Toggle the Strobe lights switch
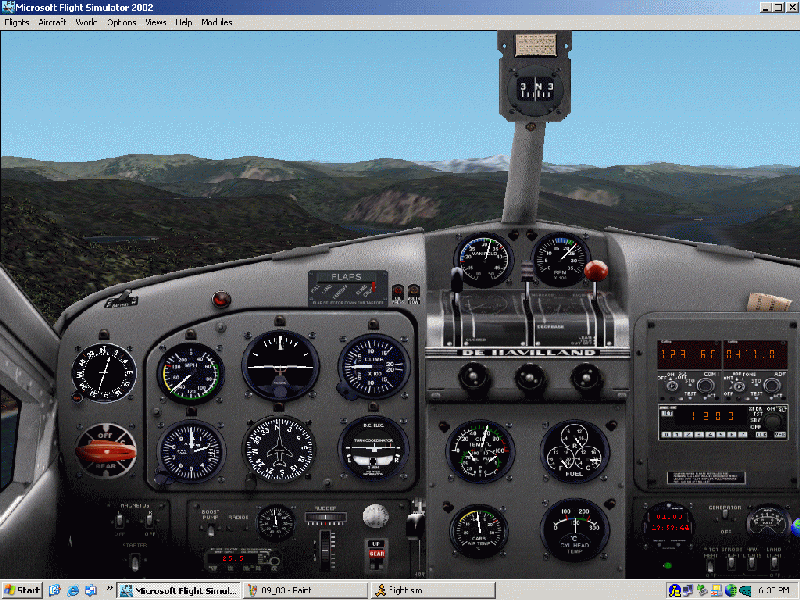 tap(731, 563)
